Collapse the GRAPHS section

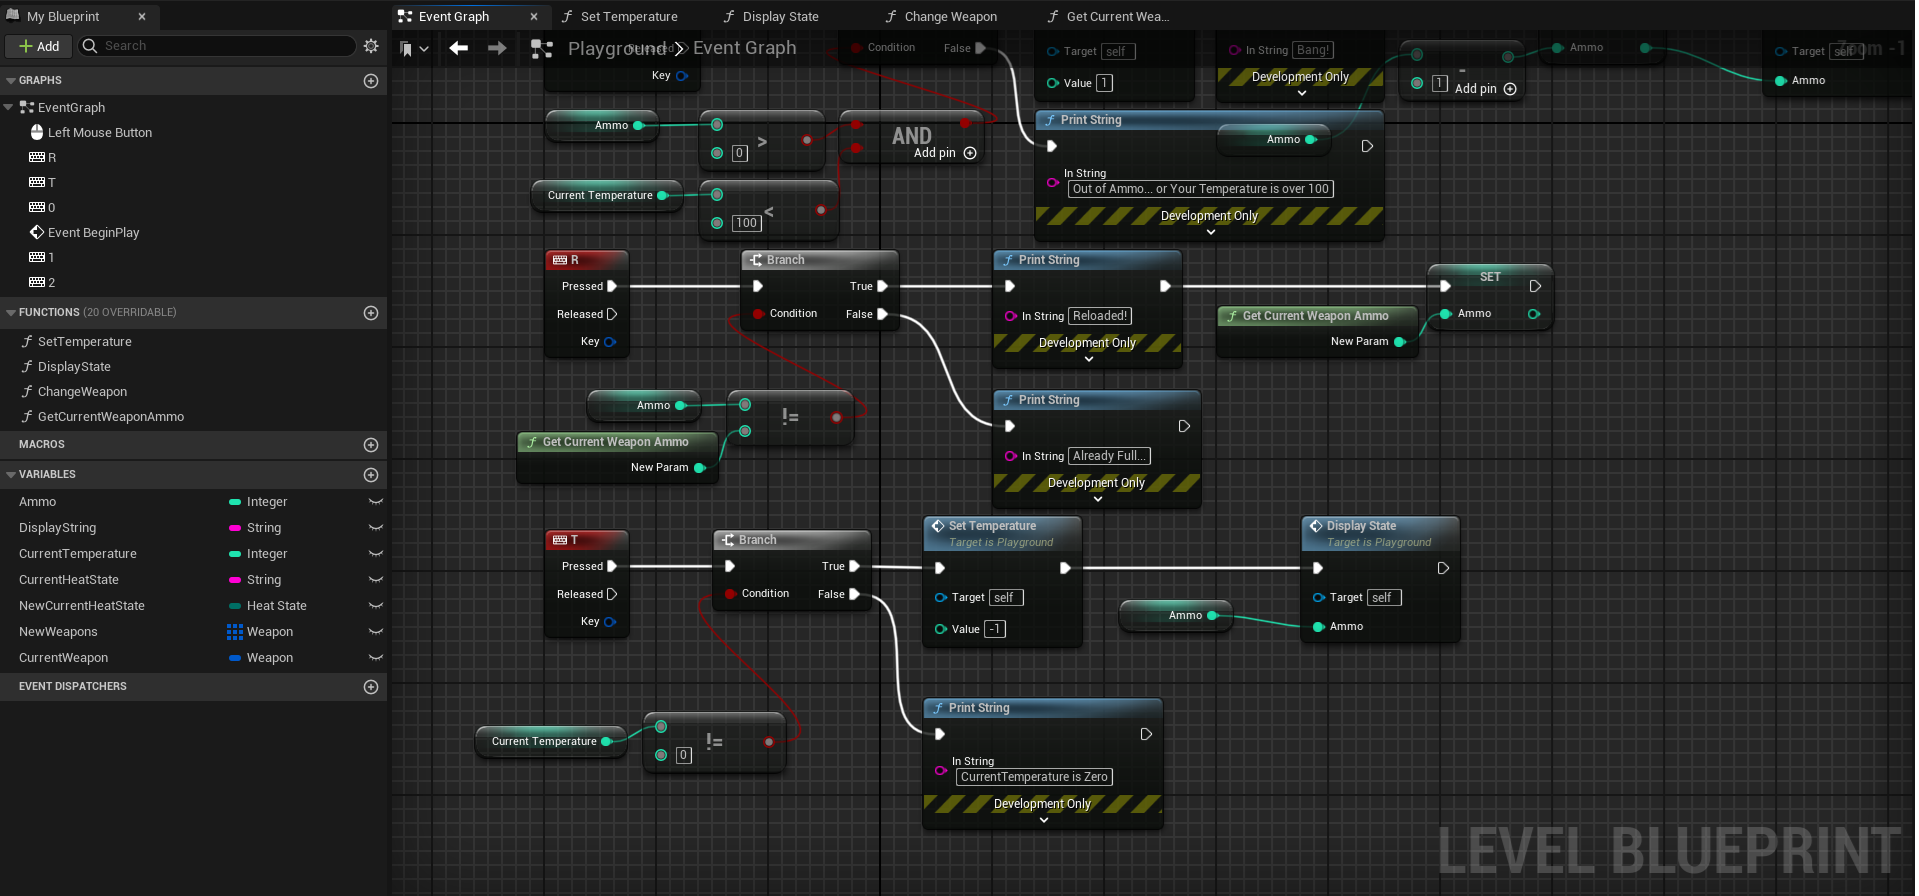tap(11, 81)
